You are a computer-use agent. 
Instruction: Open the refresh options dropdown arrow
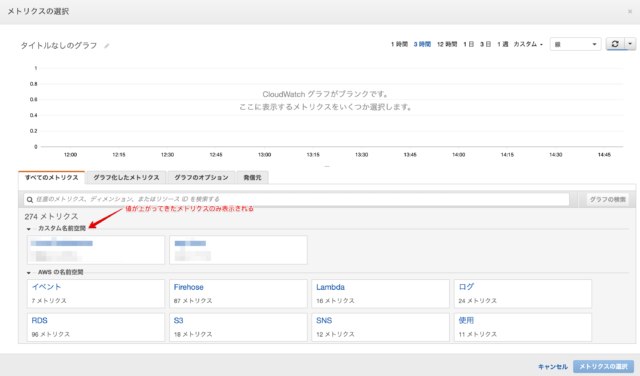click(x=631, y=44)
